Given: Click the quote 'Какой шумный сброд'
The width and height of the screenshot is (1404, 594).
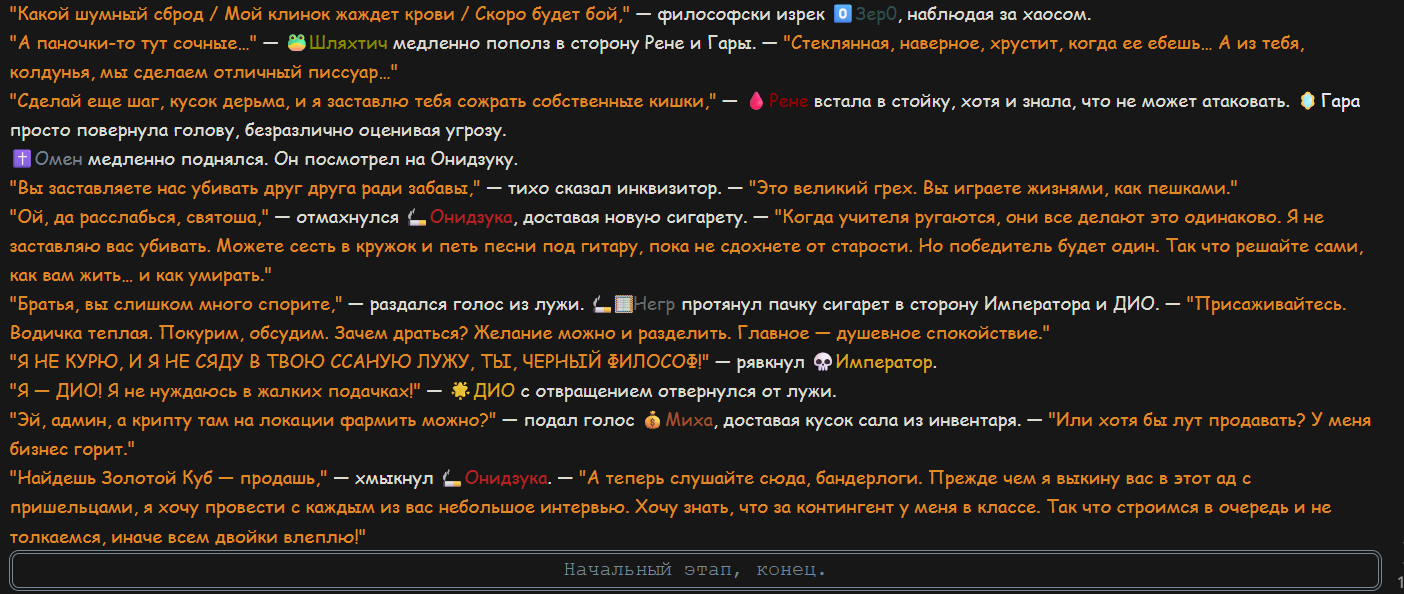Looking at the screenshot, I should [x=110, y=15].
